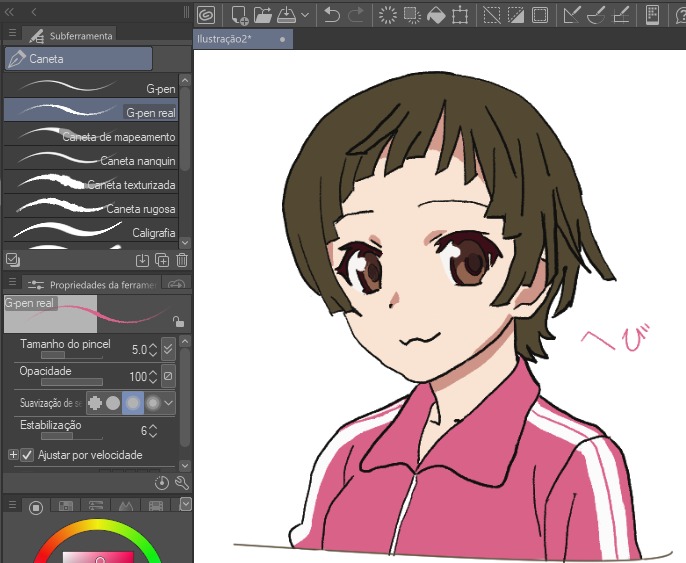Select the Caligrafia subtool
The height and width of the screenshot is (563, 686).
(x=91, y=230)
